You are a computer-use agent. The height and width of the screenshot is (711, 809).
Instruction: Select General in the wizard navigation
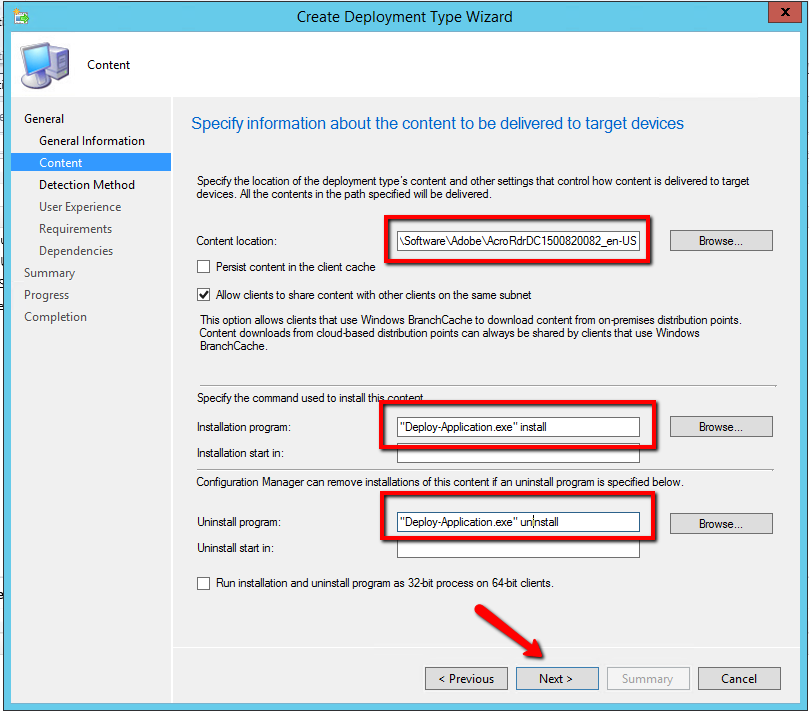point(44,119)
